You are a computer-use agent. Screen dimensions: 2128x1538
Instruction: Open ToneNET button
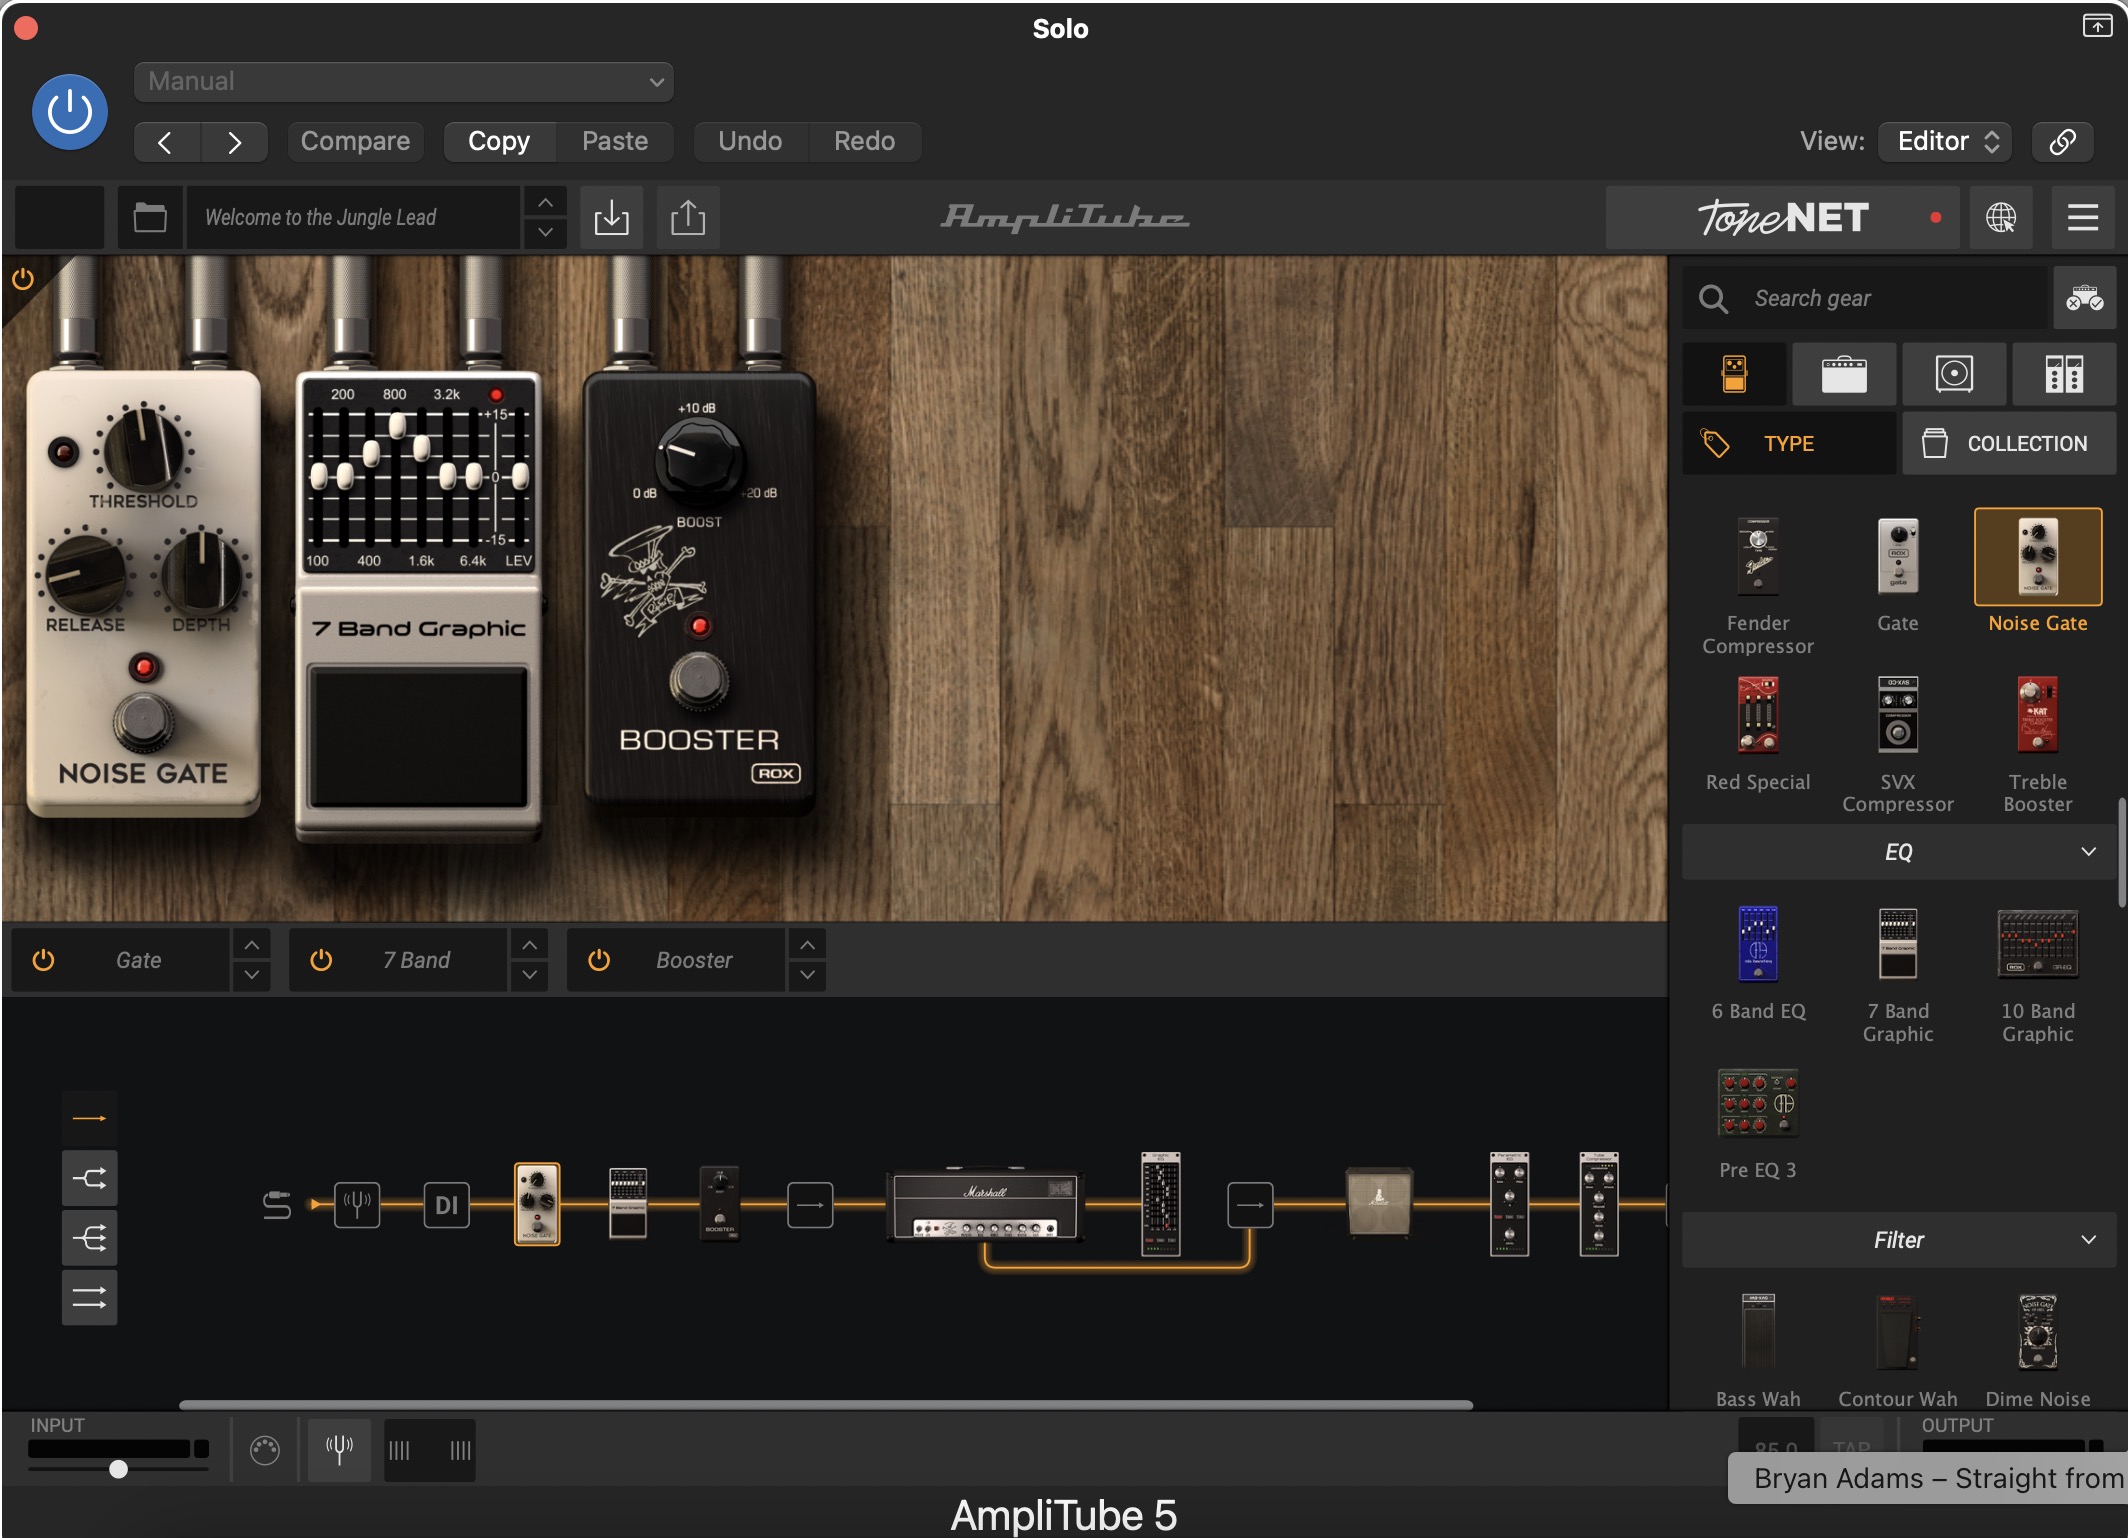1783,217
